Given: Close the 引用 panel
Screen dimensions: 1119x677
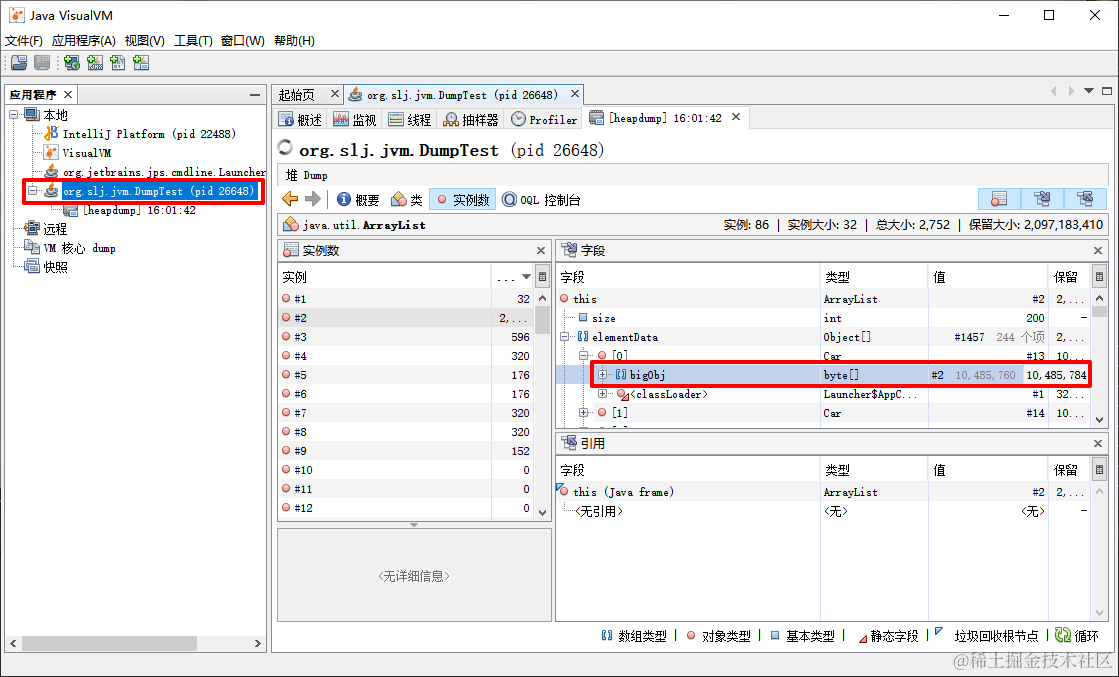Looking at the screenshot, I should 1098,444.
